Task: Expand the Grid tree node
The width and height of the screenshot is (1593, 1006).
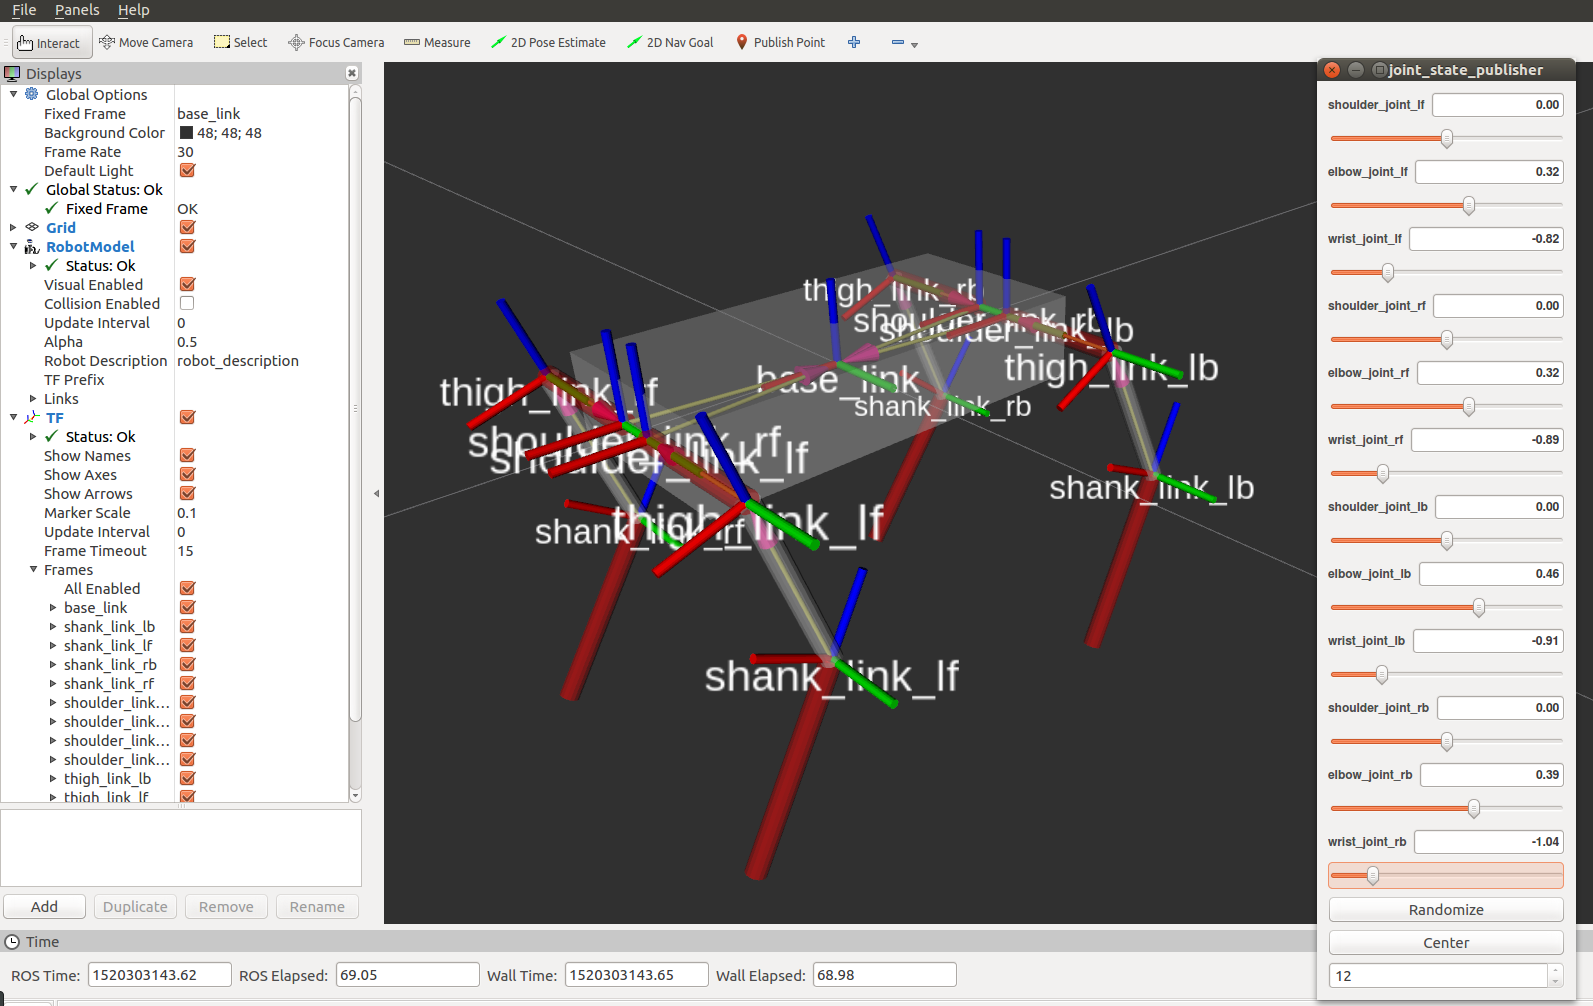Action: point(14,227)
